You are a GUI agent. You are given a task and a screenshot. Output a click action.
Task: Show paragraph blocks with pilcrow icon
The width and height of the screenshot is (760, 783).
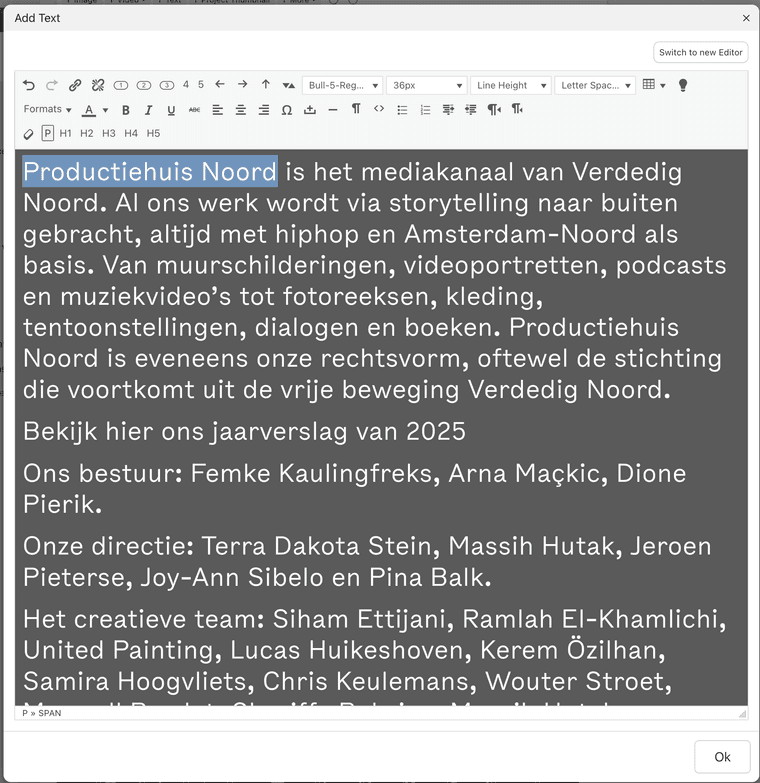[x=356, y=108]
